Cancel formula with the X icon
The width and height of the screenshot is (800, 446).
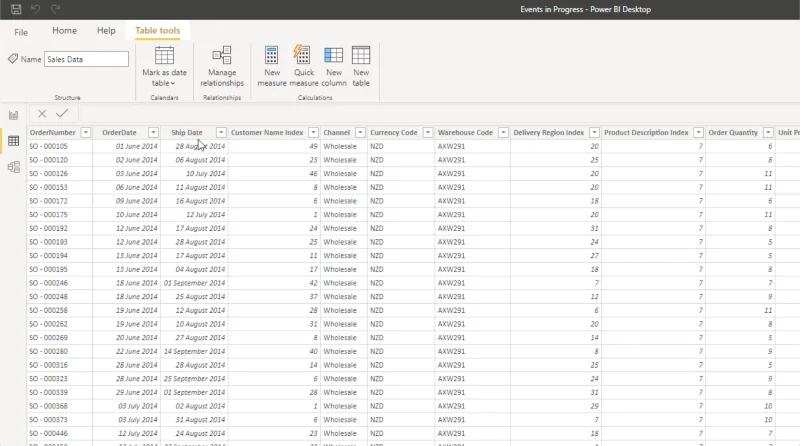coord(42,114)
